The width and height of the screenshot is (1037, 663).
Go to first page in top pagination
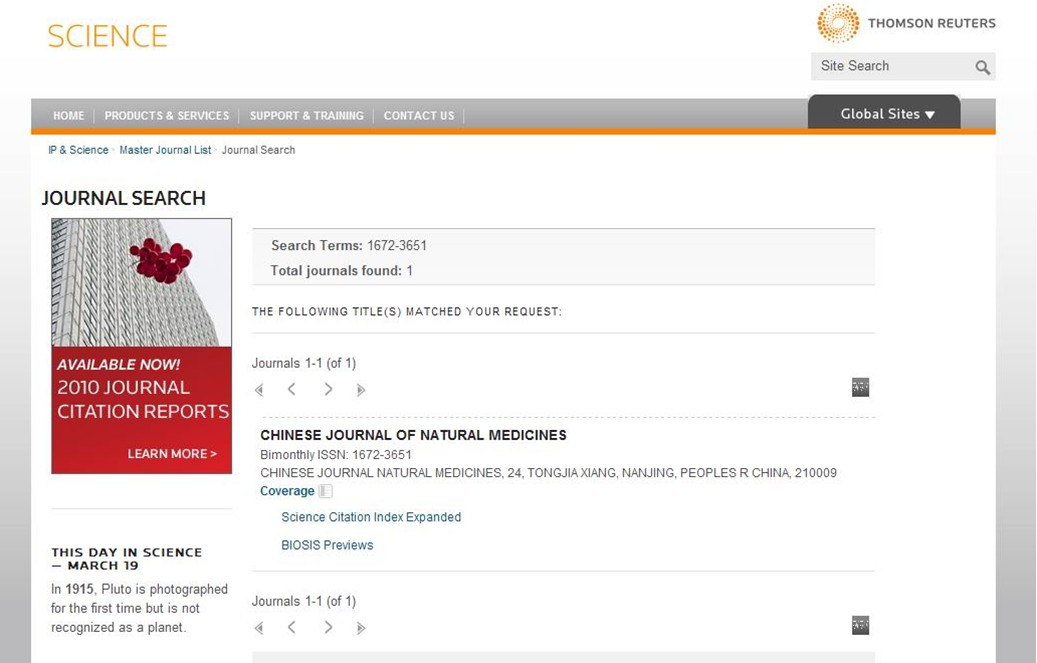[259, 390]
